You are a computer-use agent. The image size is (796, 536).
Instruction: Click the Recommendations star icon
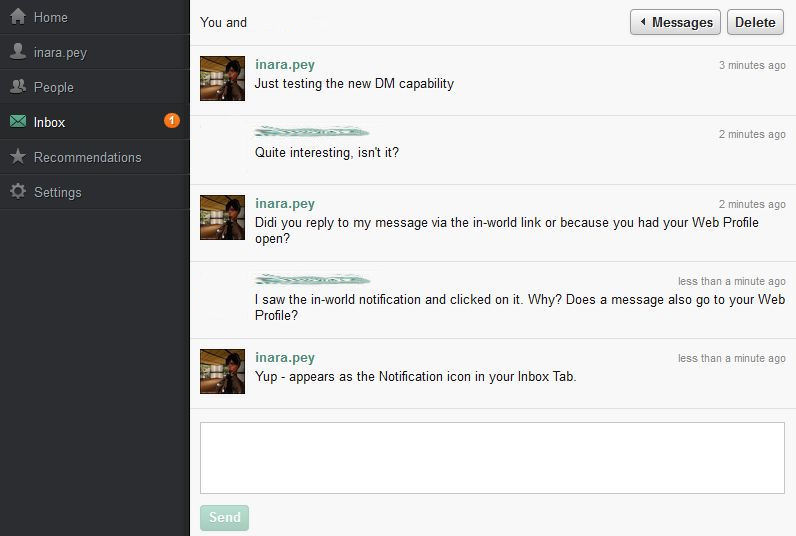coord(17,157)
